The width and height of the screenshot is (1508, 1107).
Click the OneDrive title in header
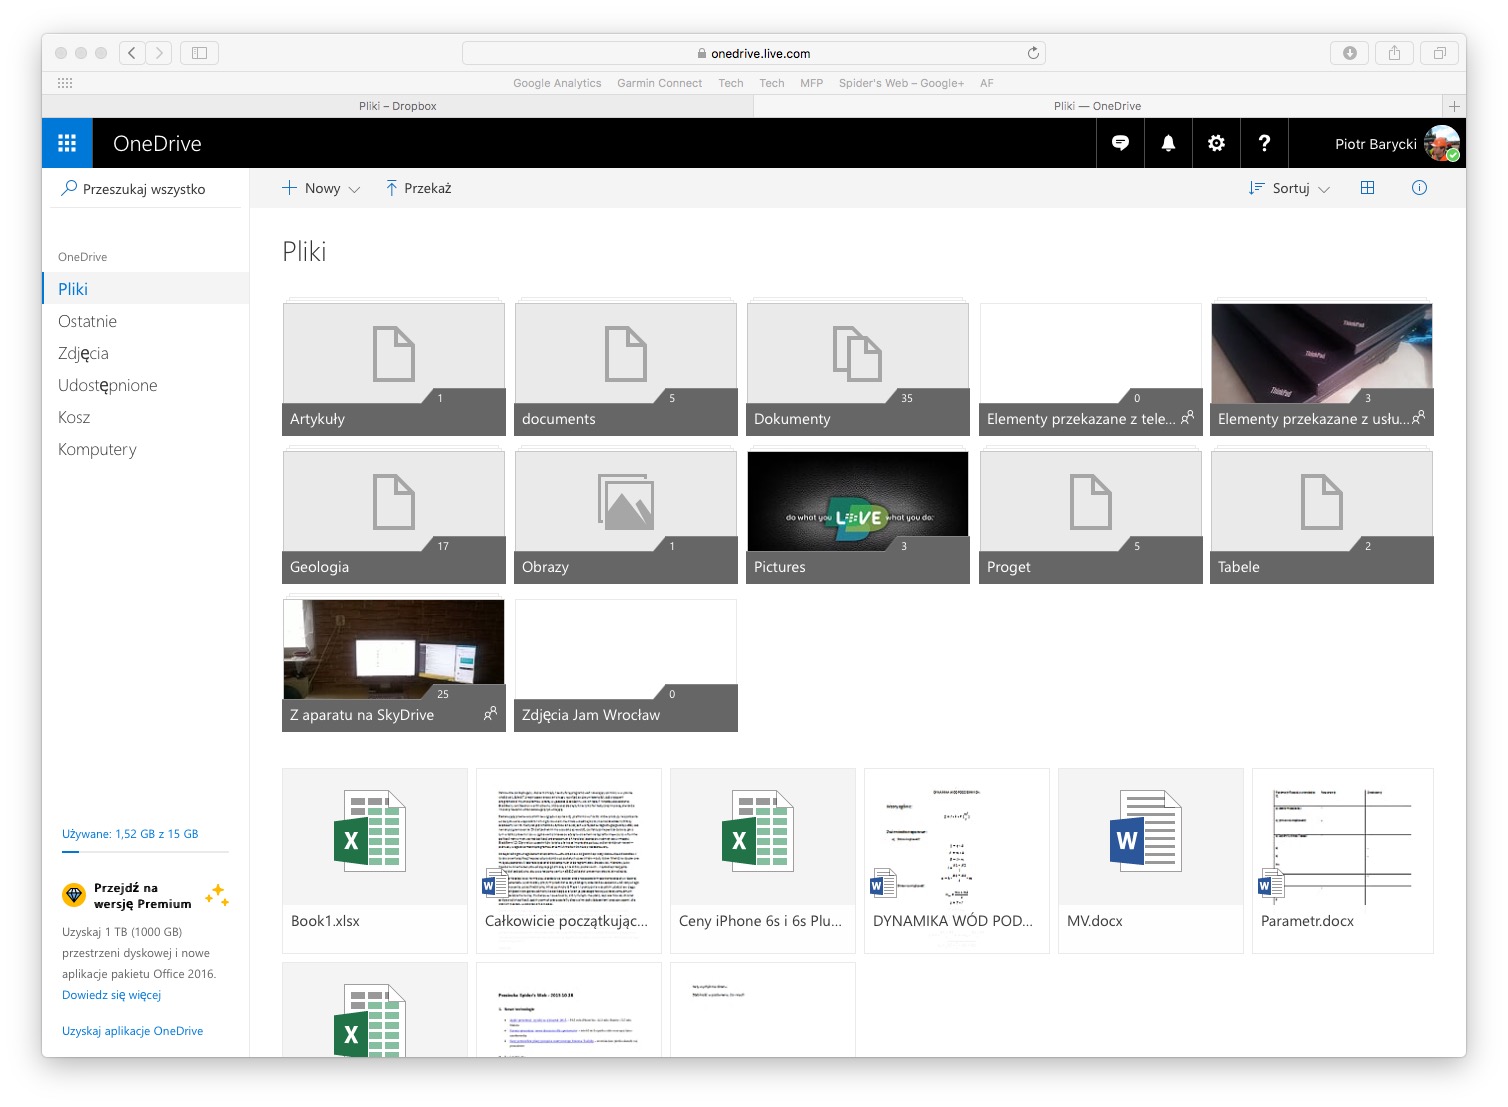coord(157,143)
